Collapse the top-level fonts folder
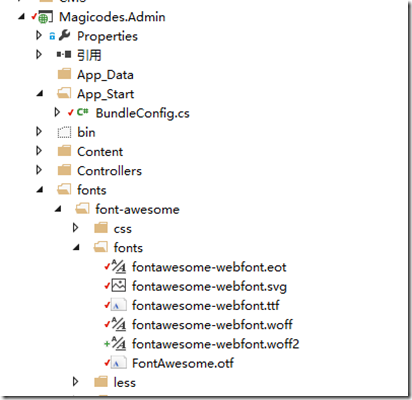412x400 pixels. pos(40,190)
